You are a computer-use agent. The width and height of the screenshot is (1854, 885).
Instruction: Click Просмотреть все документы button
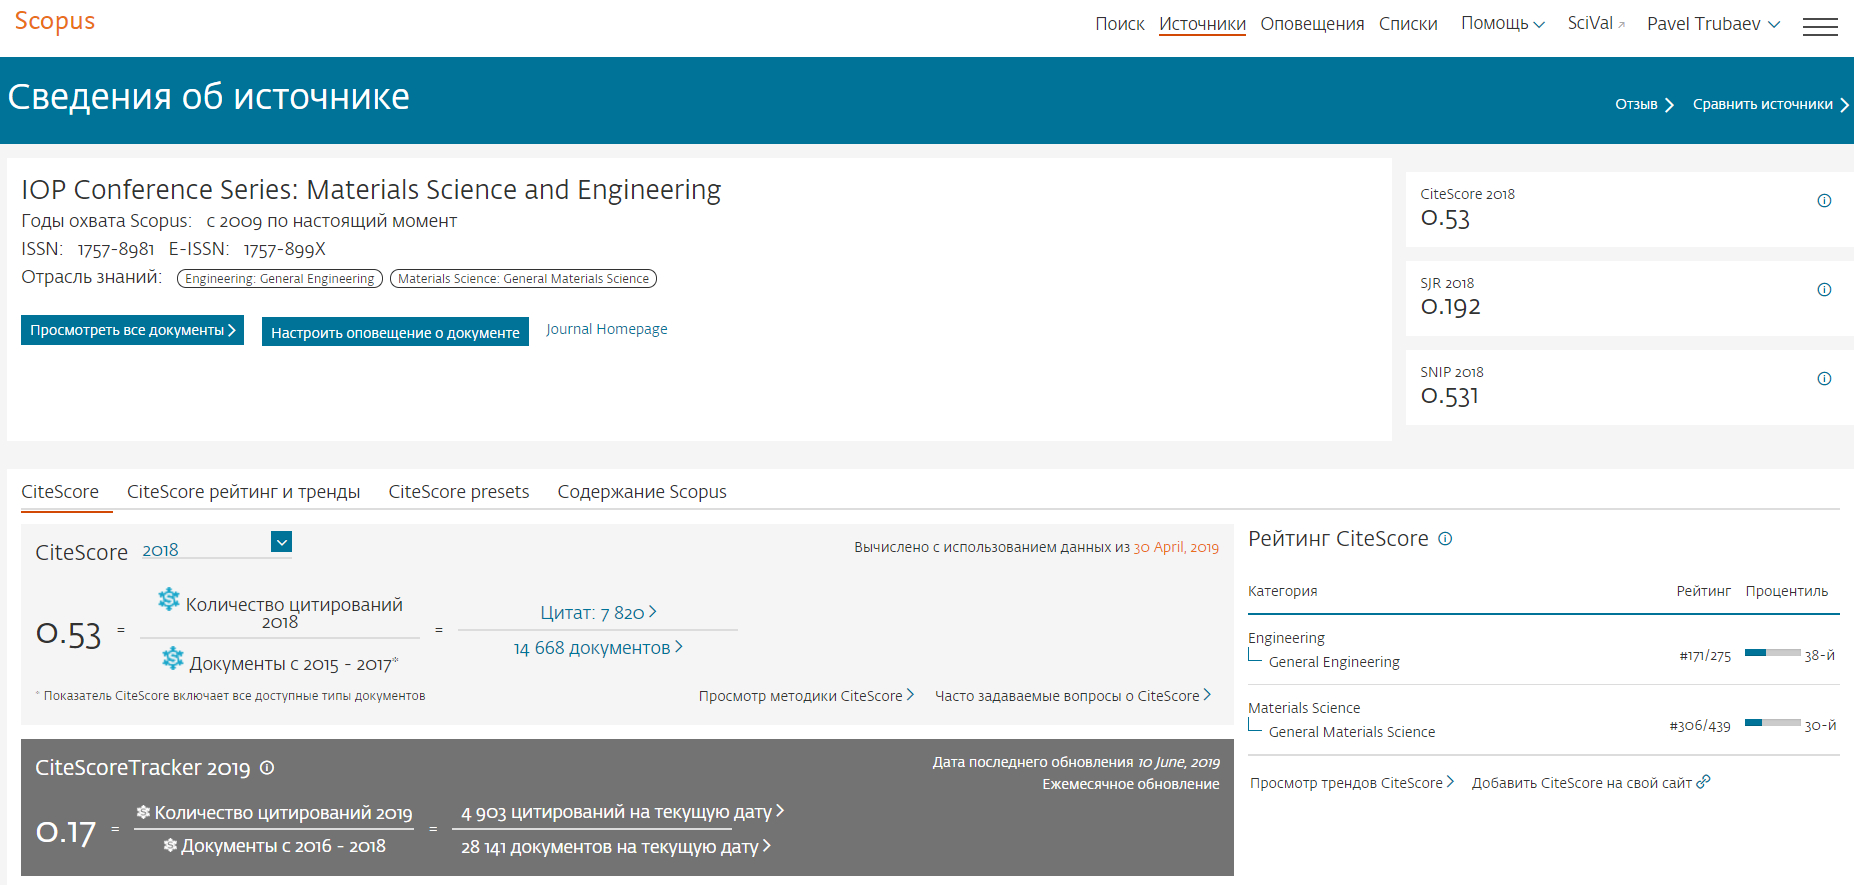coord(132,330)
